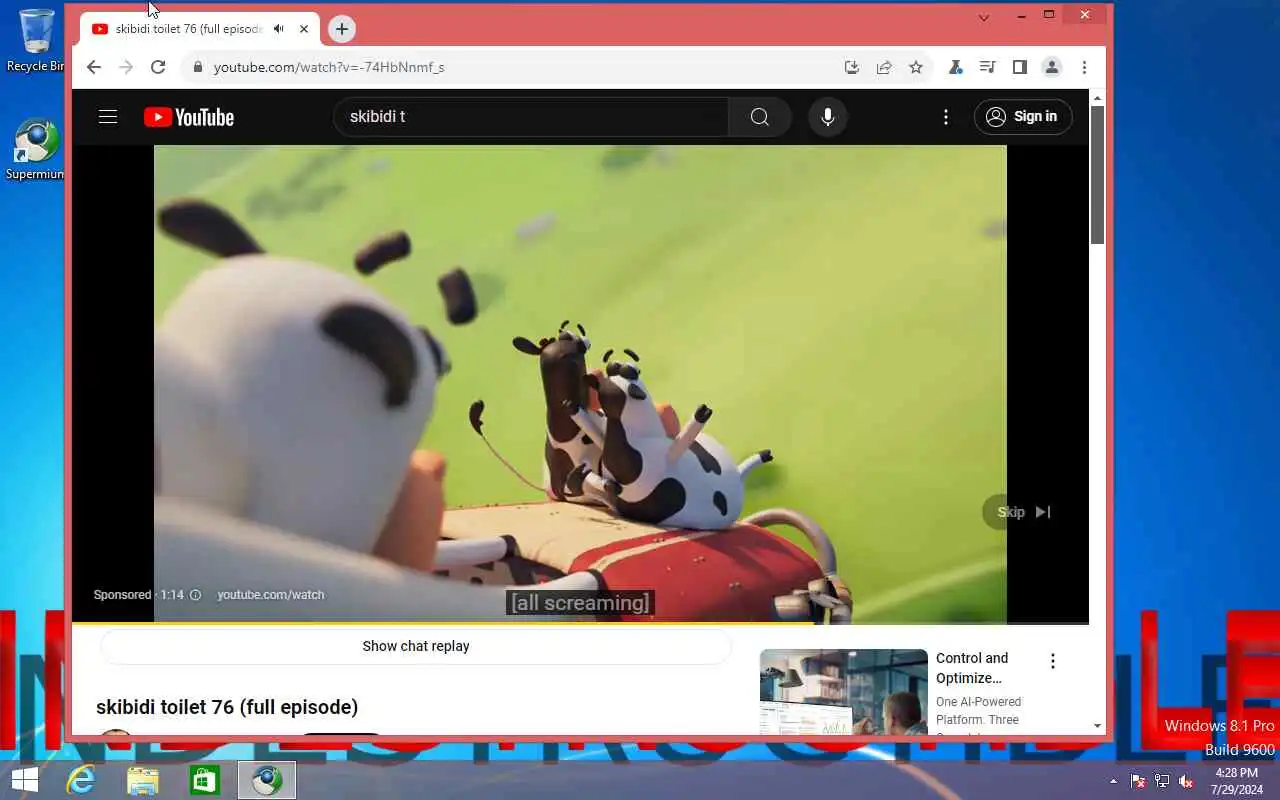
Task: Open network tray icon
Action: click(x=1162, y=781)
